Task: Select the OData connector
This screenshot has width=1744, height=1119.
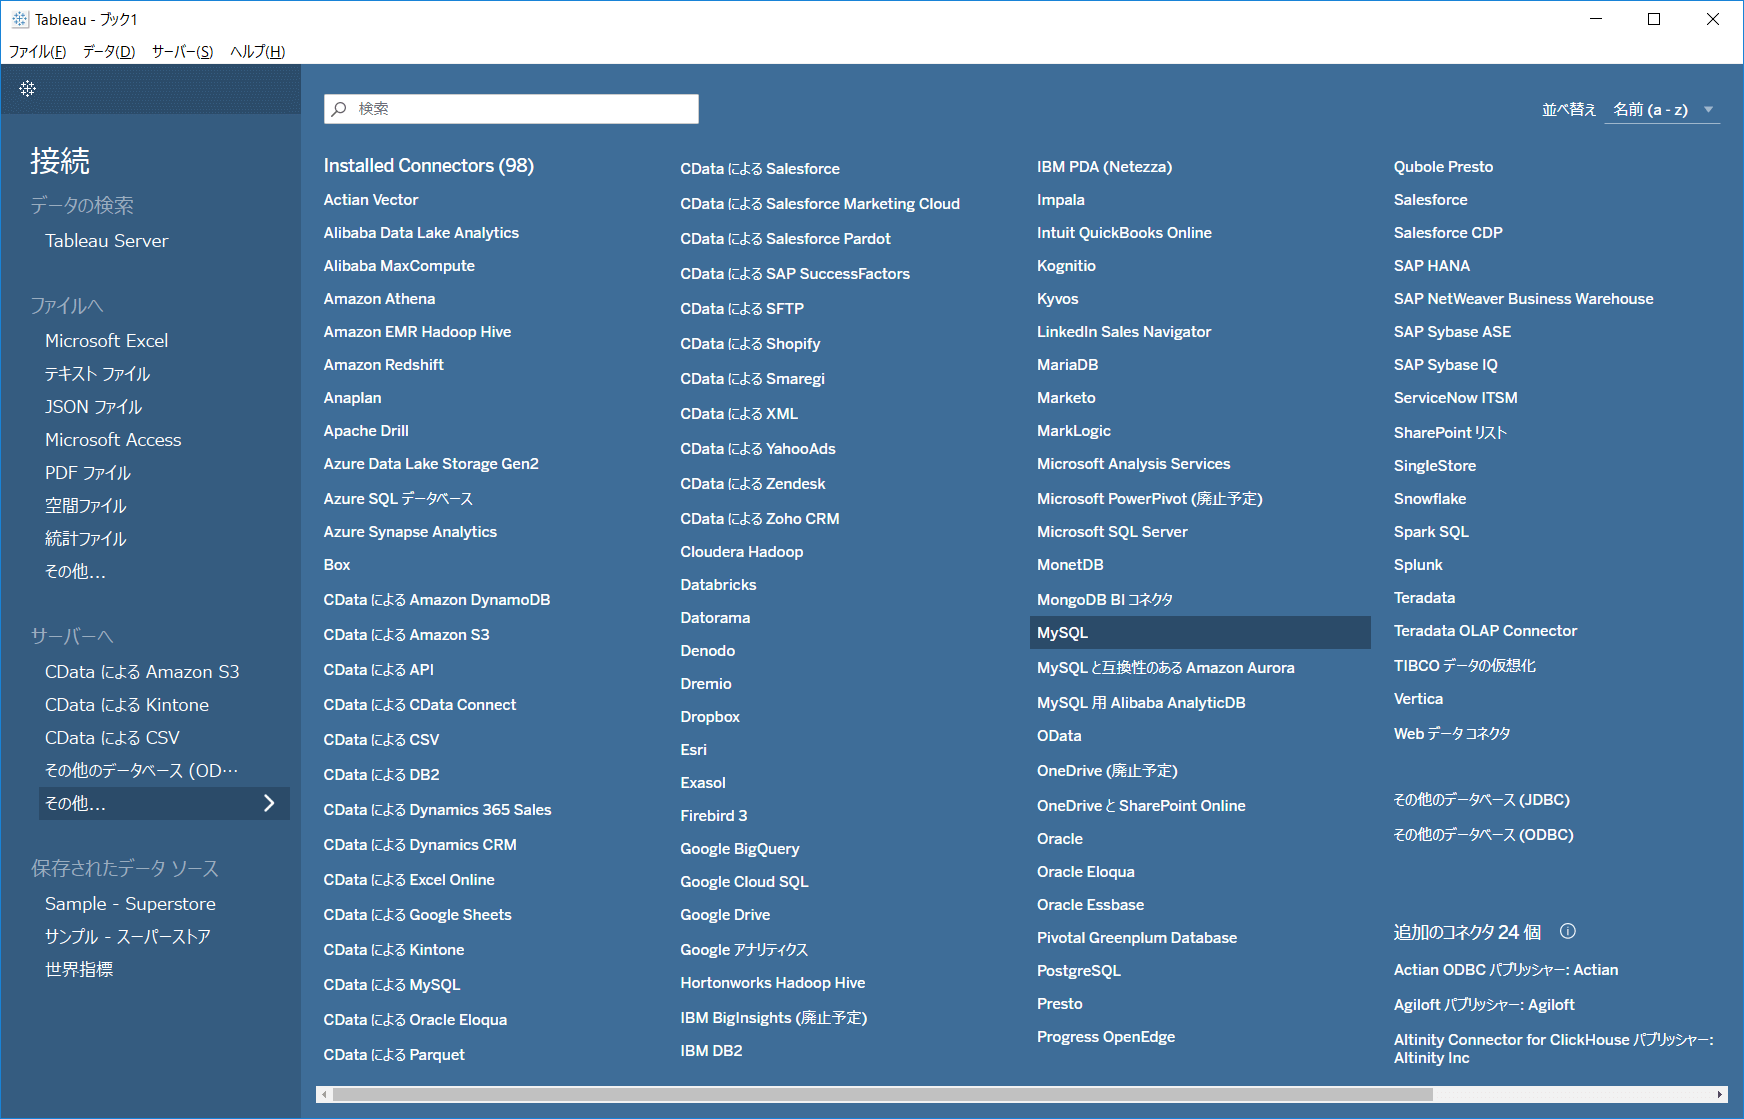Action: [x=1059, y=736]
